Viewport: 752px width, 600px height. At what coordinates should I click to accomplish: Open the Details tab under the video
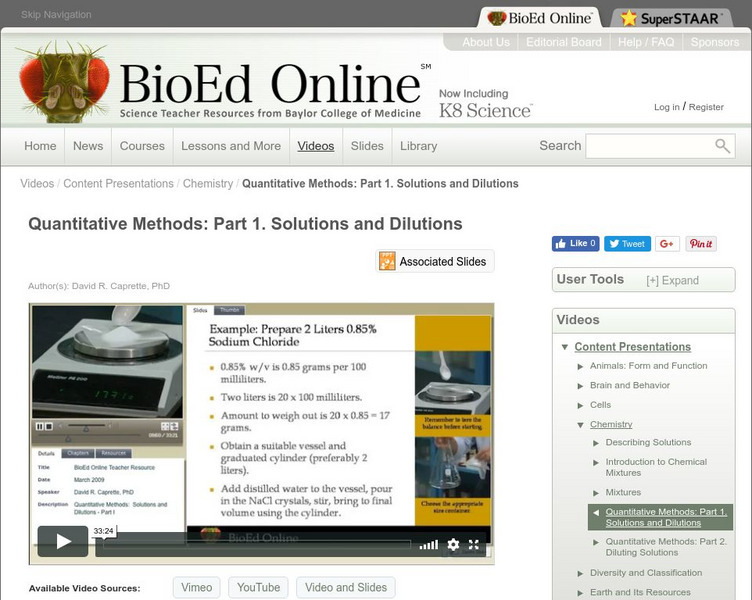click(46, 453)
